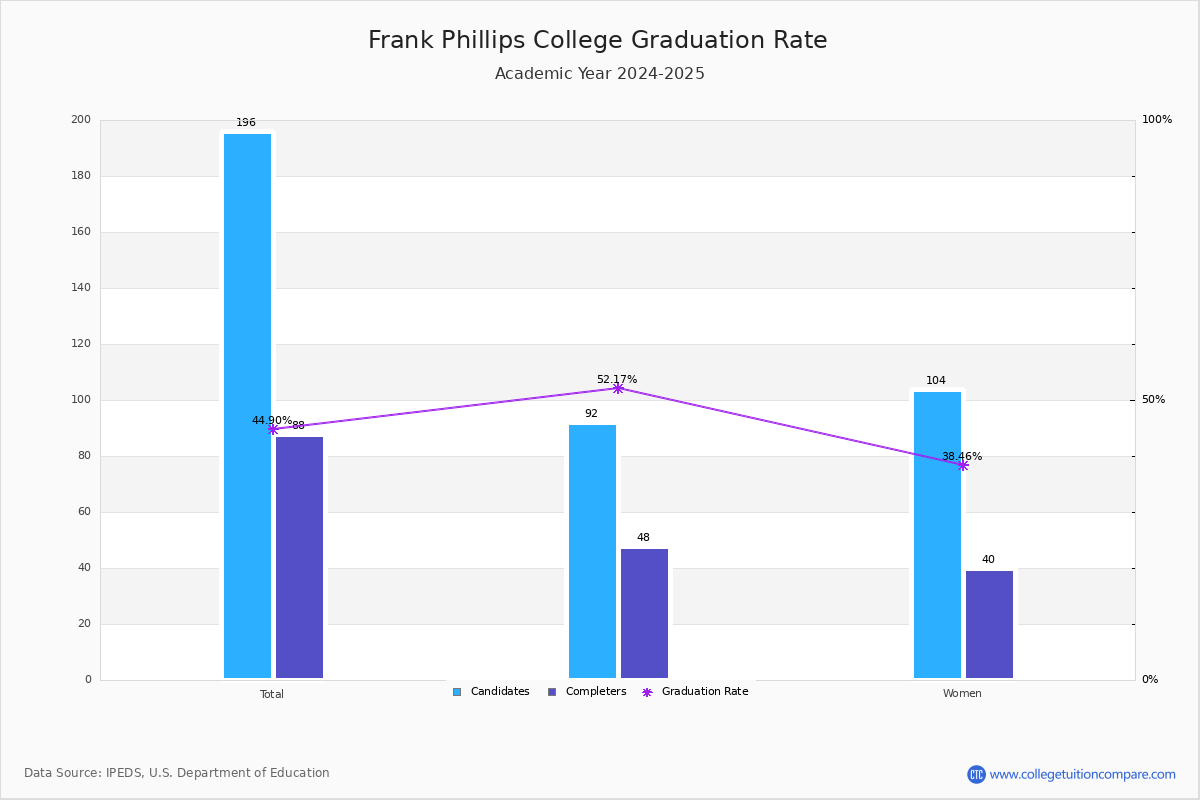The height and width of the screenshot is (800, 1200).
Task: Toggle the Candidates legend item
Action: [x=491, y=692]
